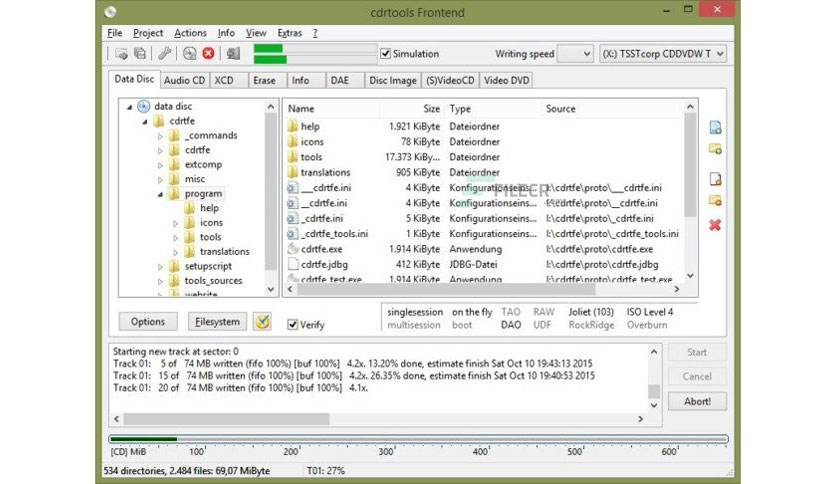Collapse the data disc tree root

[x=130, y=107]
